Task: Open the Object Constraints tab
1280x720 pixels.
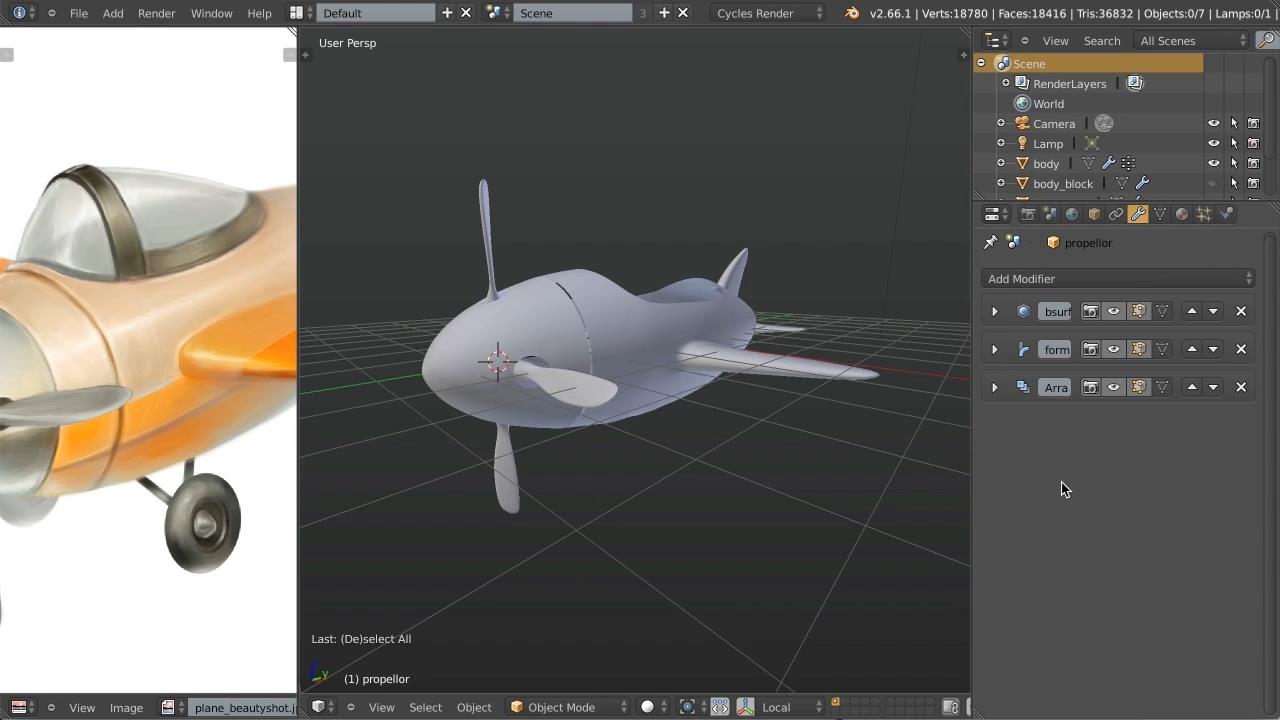Action: 1116,214
